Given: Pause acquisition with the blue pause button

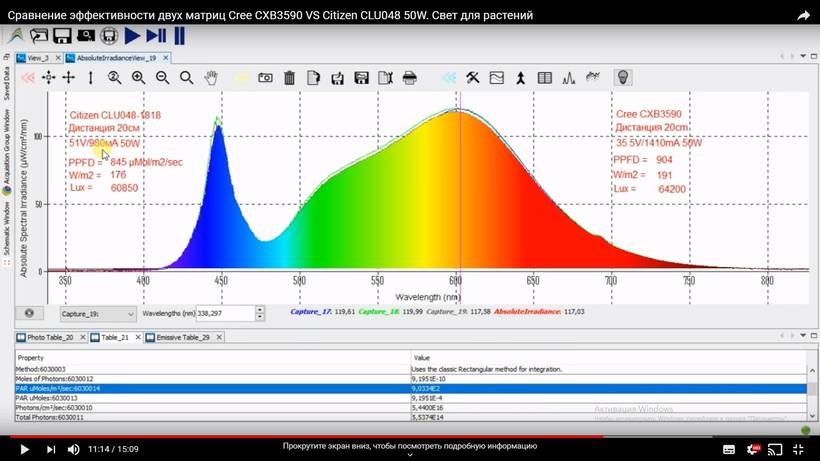Looking at the screenshot, I should (x=179, y=36).
